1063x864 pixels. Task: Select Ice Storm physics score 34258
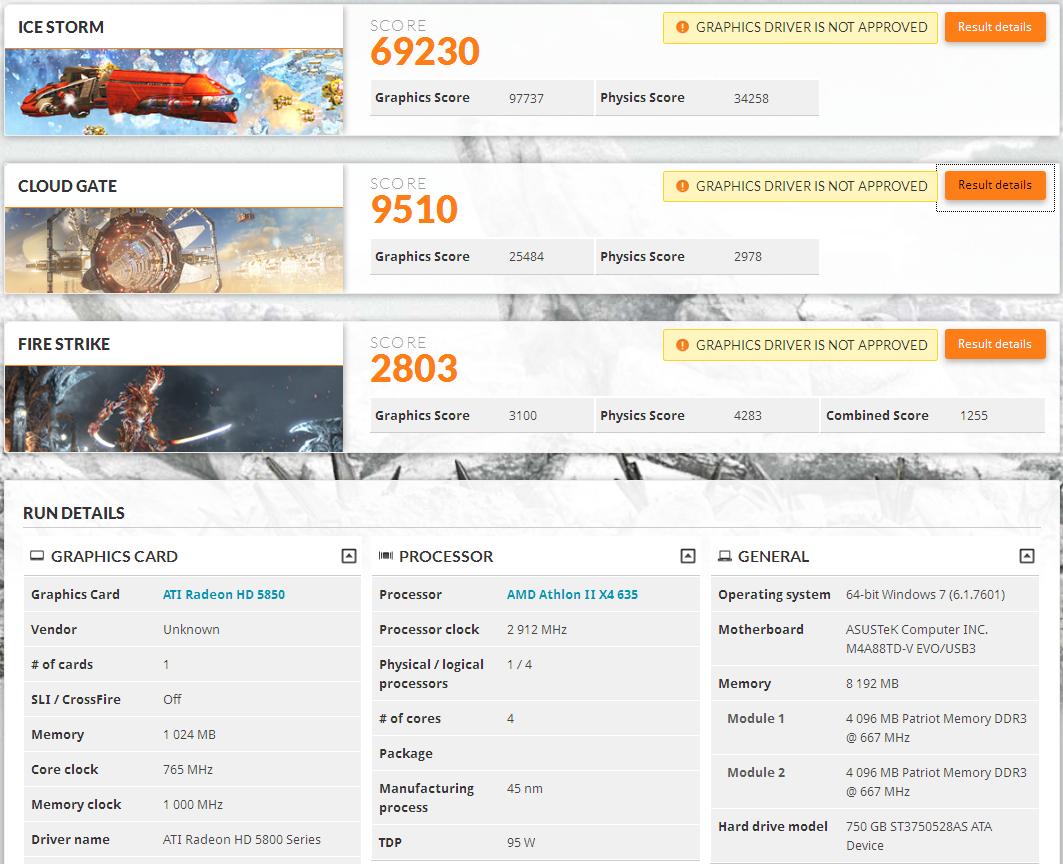(751, 98)
